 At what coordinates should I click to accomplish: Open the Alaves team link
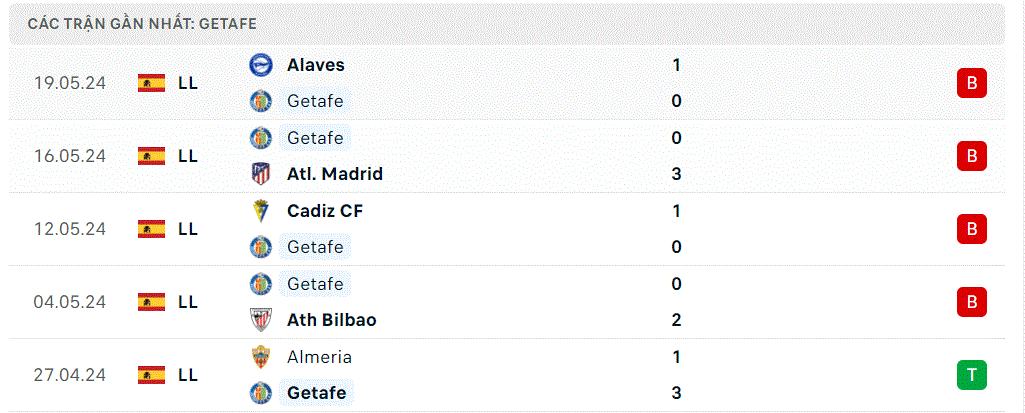[316, 65]
